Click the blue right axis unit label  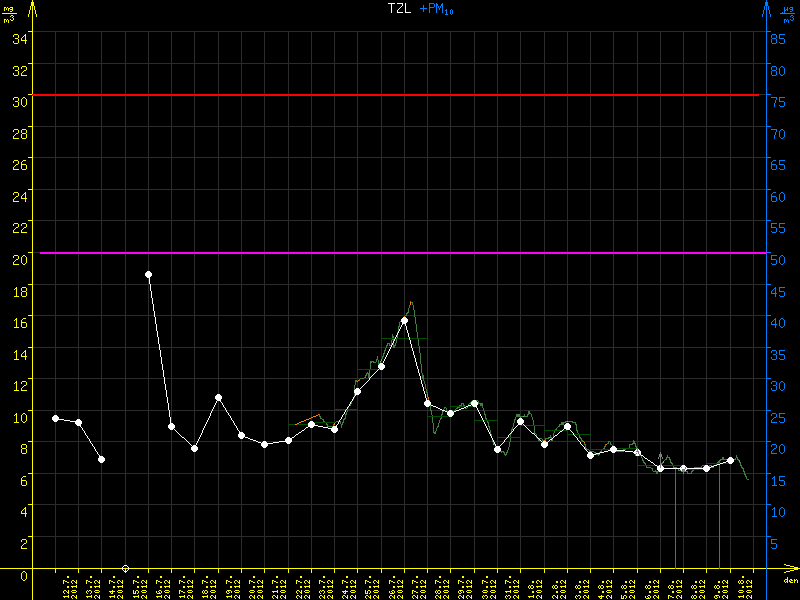point(789,14)
